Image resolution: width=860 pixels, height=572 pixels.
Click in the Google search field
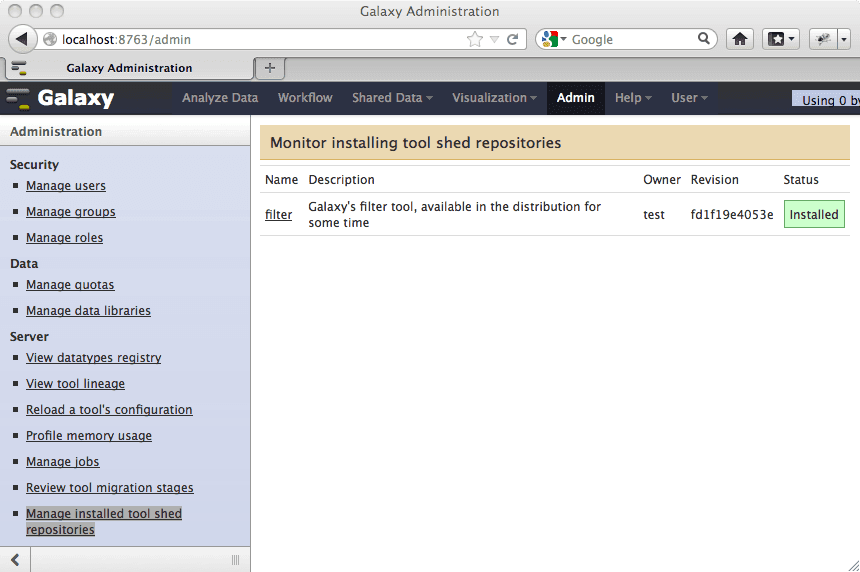630,40
